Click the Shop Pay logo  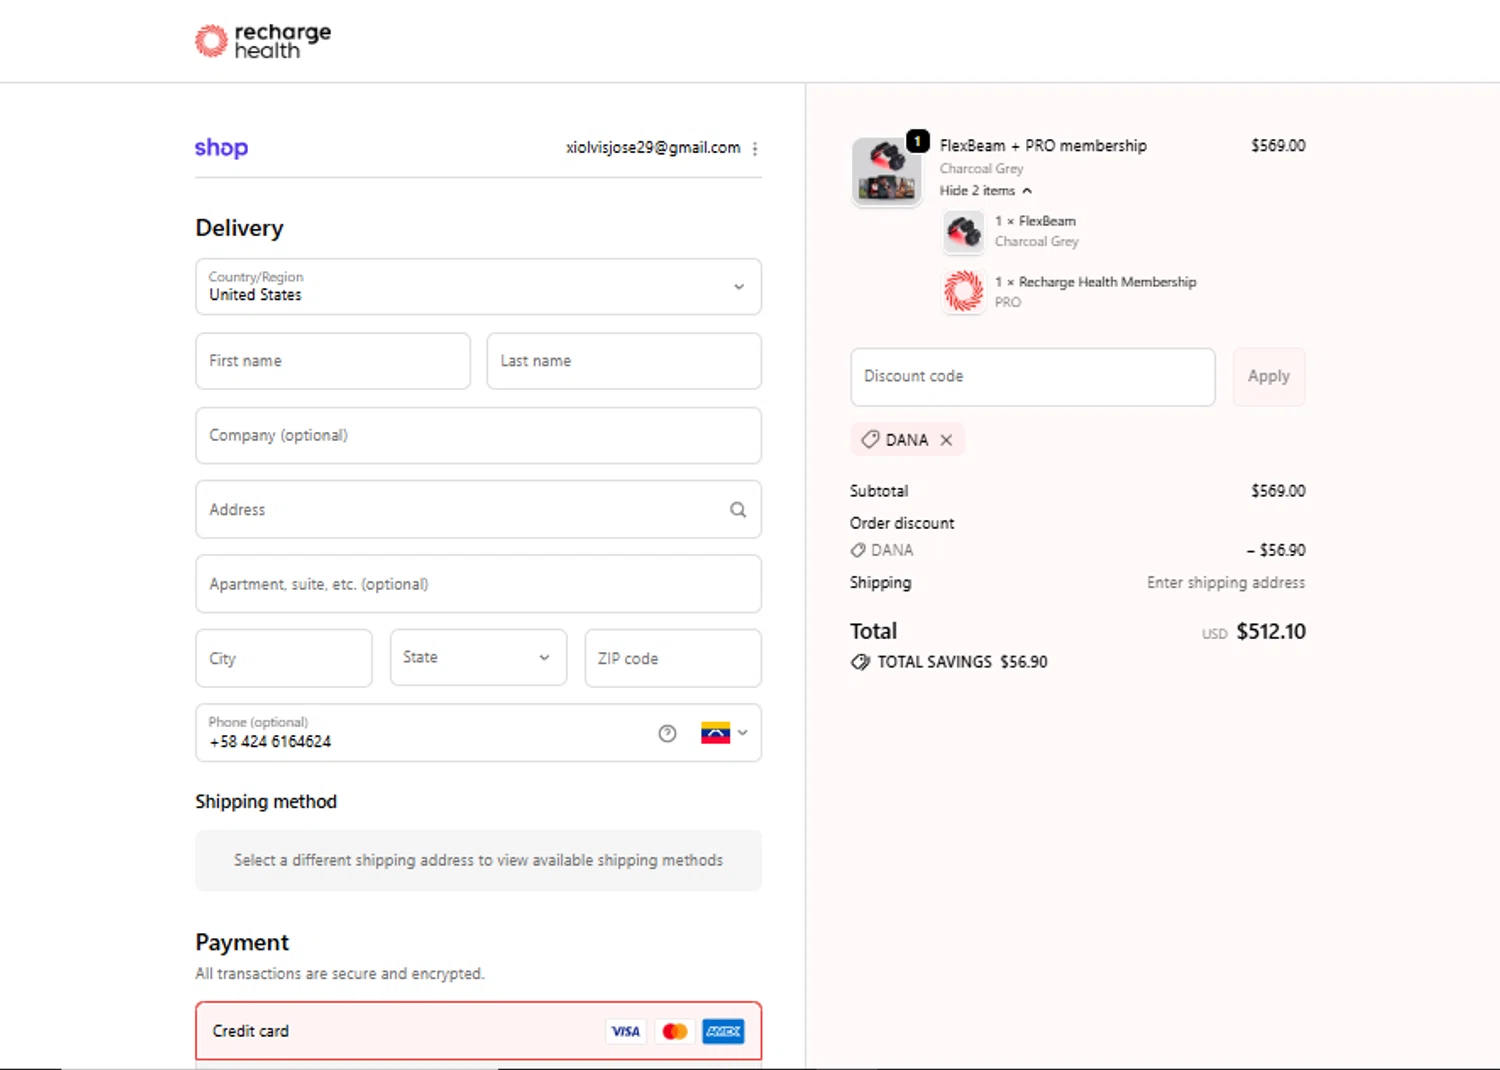pos(221,148)
